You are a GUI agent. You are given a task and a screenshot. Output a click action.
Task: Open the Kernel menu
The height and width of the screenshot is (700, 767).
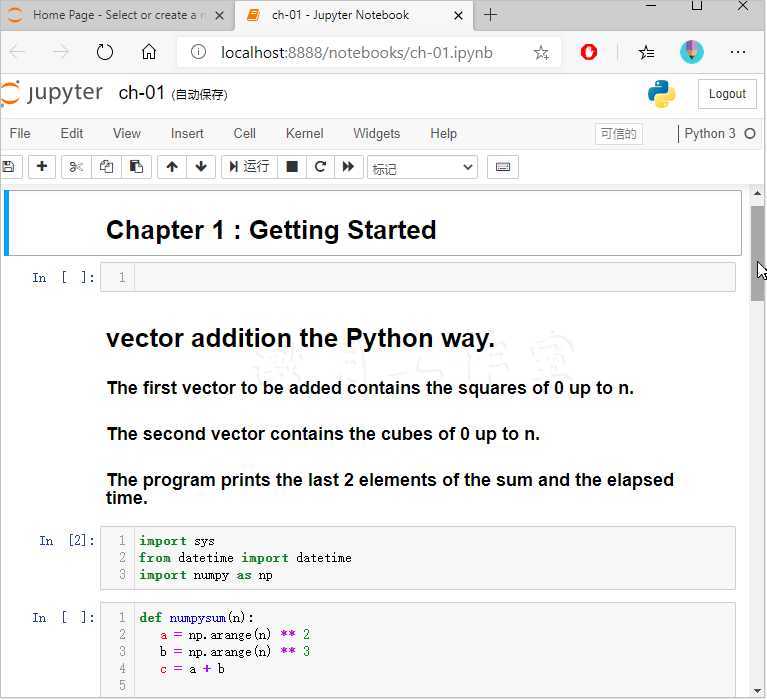tap(304, 133)
